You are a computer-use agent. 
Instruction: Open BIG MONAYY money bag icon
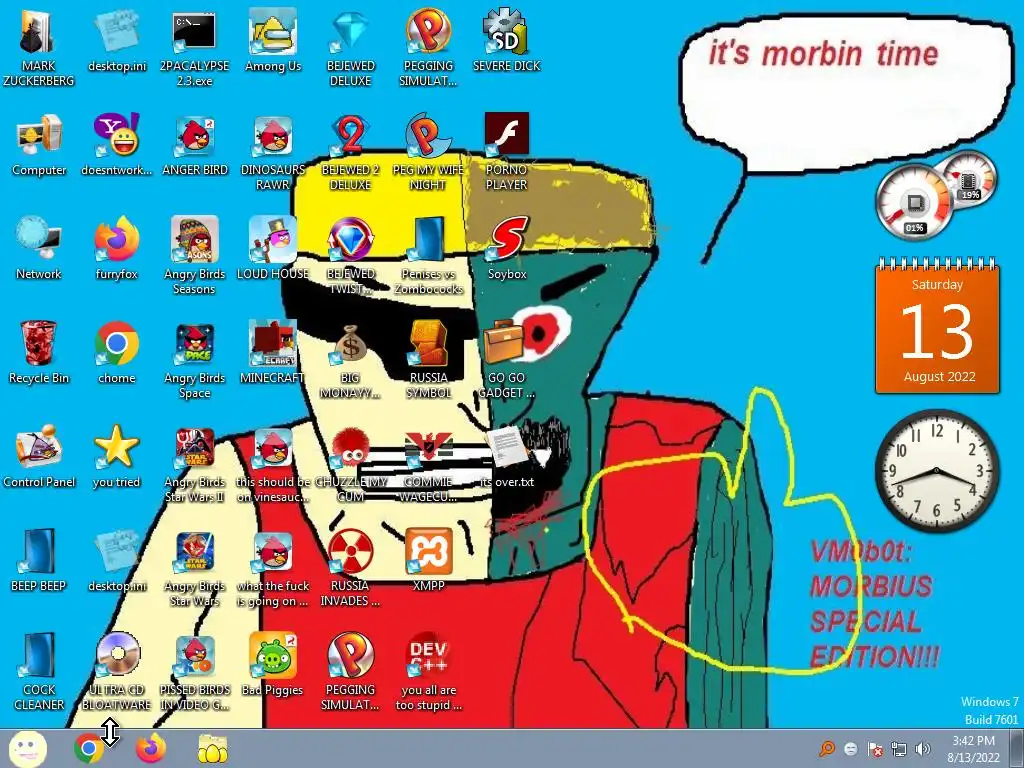[x=351, y=345]
